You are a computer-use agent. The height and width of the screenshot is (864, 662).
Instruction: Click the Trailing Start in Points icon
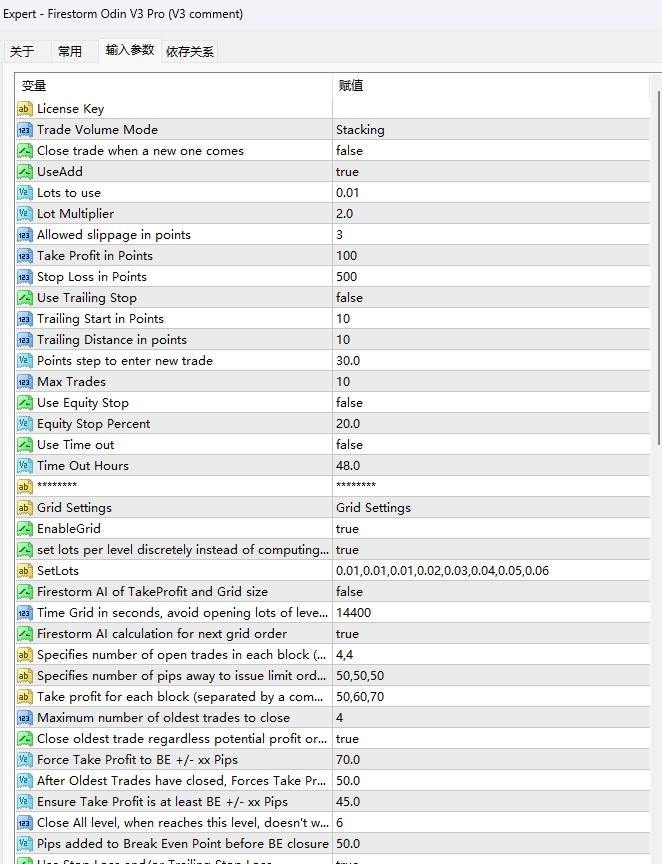click(x=24, y=319)
